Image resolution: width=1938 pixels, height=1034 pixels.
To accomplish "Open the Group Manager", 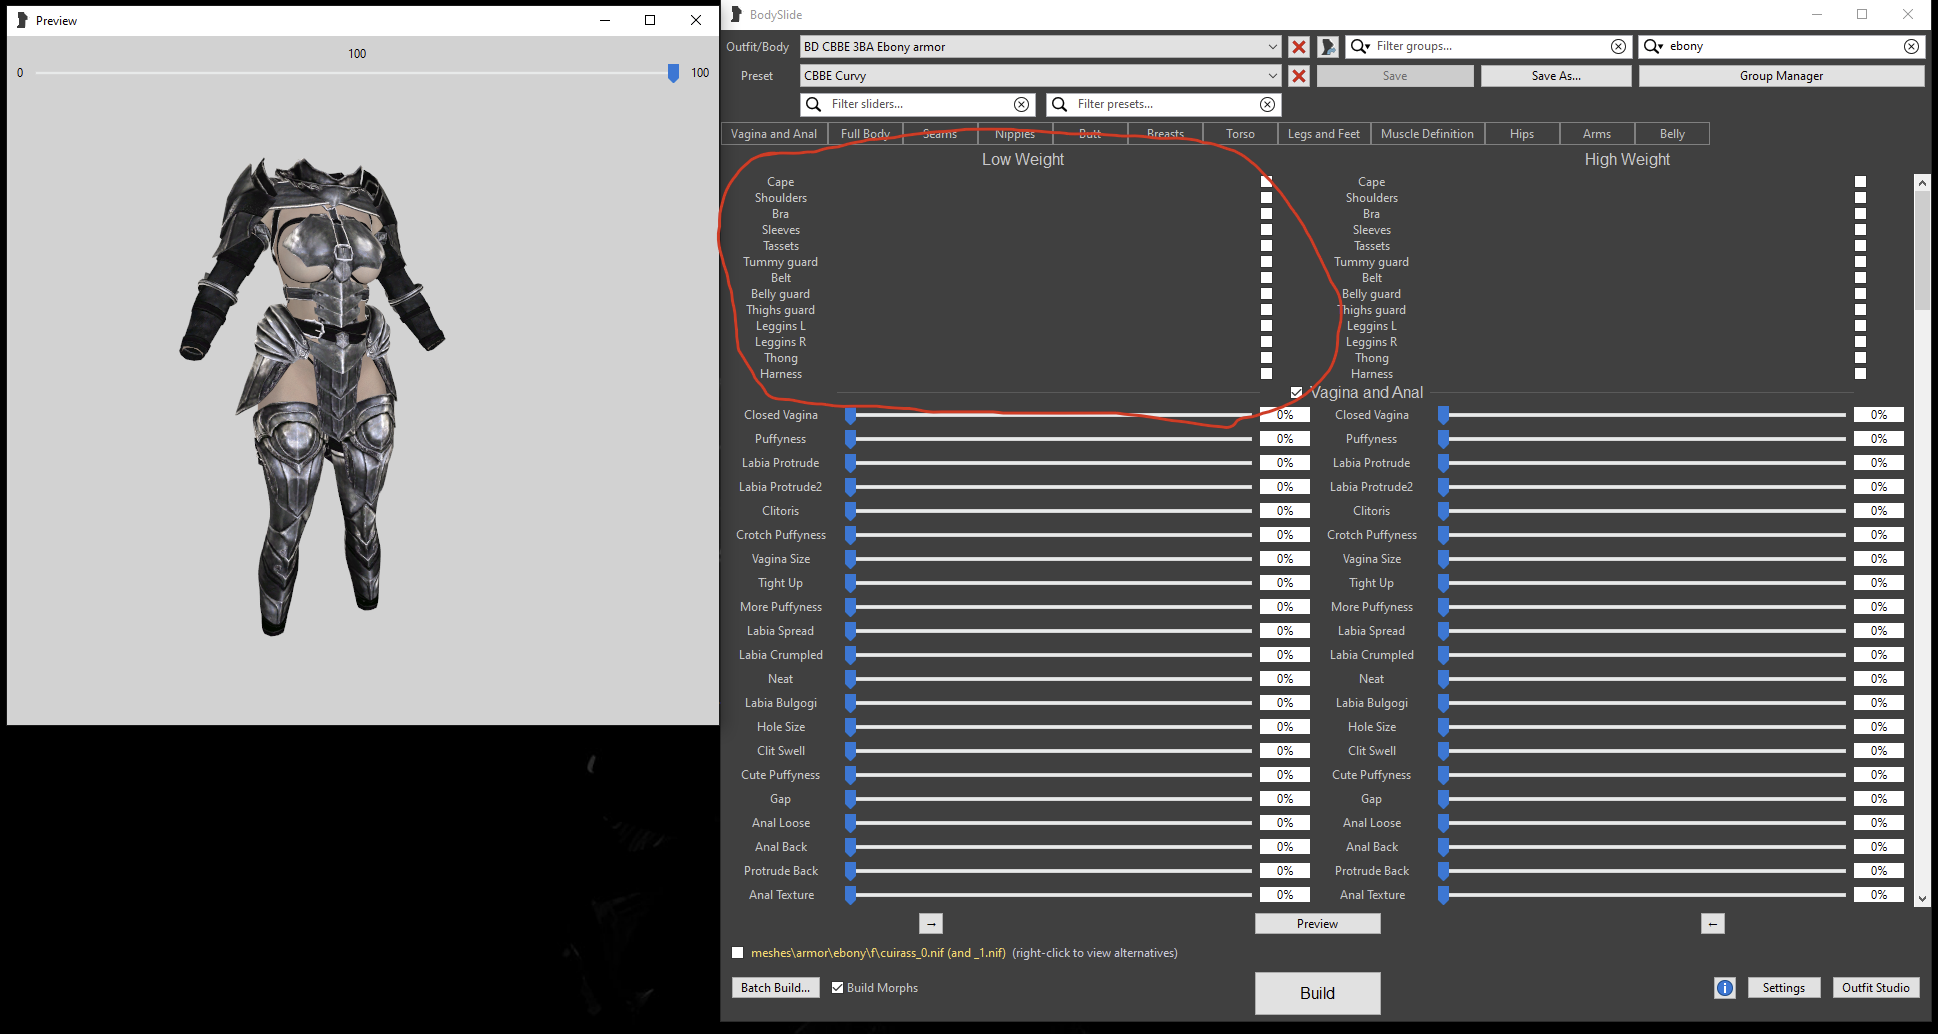I will click(x=1781, y=76).
